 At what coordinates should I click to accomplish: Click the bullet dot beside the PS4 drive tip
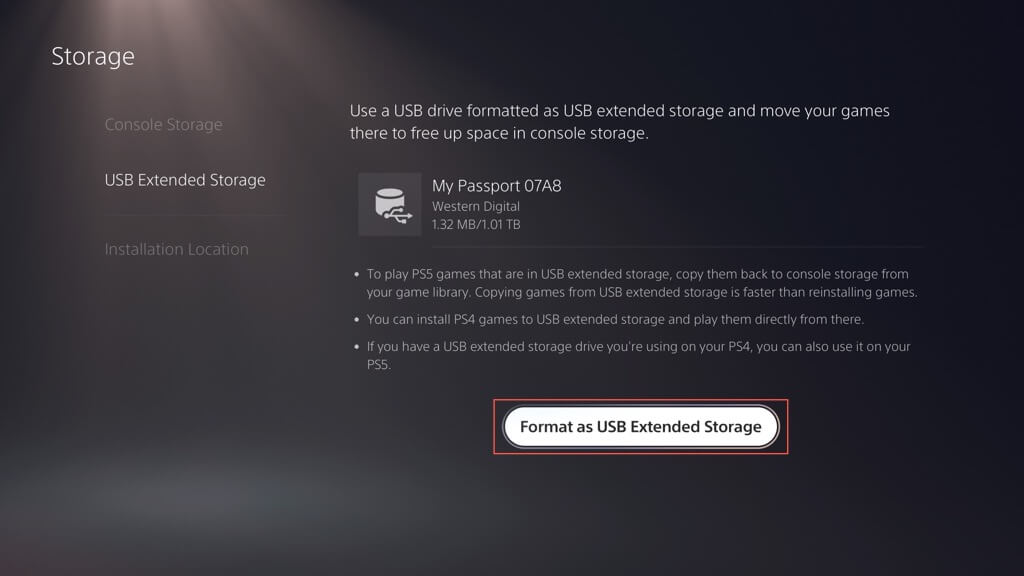point(356,347)
